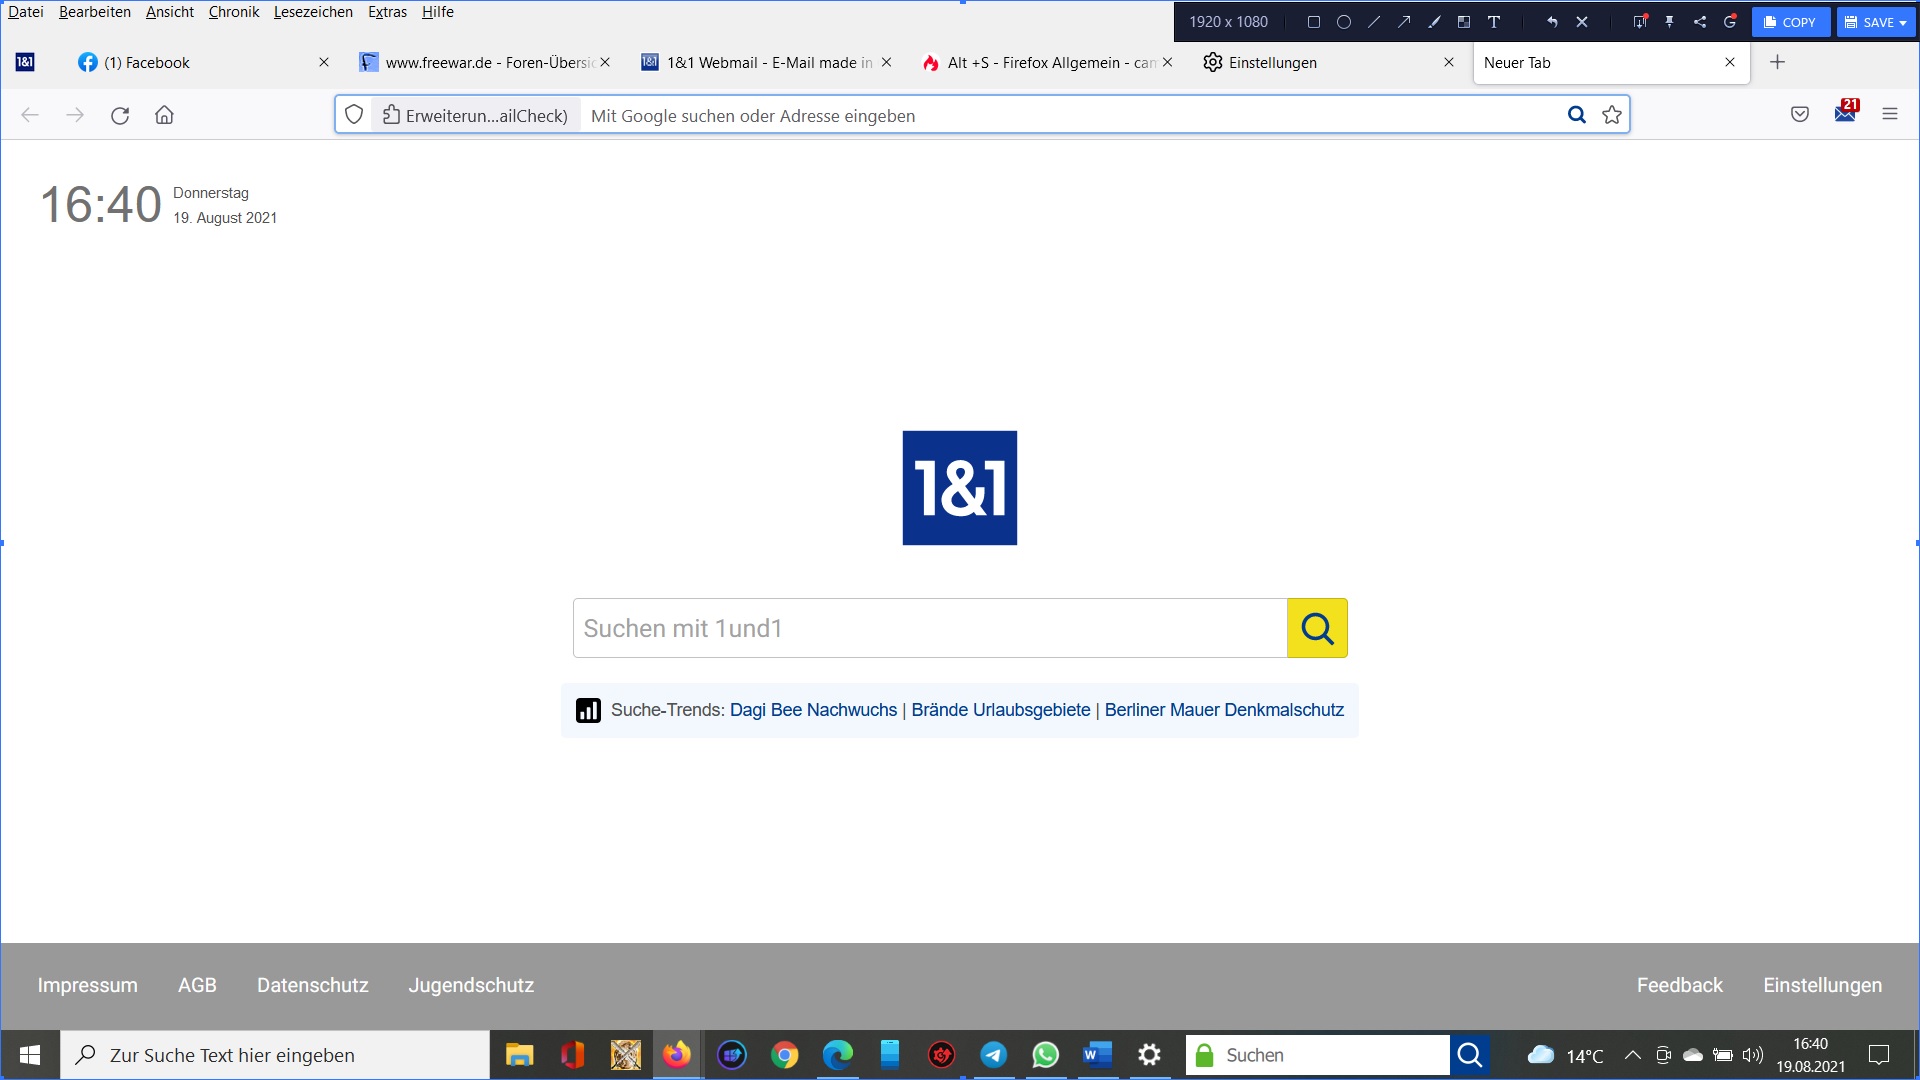Open the 1&1 mail check extension icon
This screenshot has width=1920, height=1080.
tap(1845, 114)
